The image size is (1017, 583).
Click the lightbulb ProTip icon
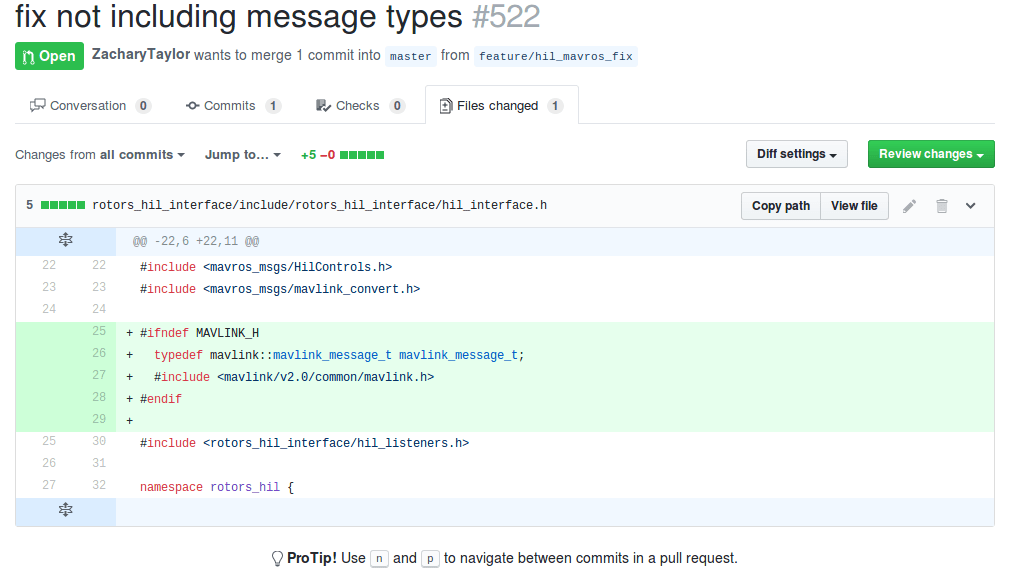point(277,558)
